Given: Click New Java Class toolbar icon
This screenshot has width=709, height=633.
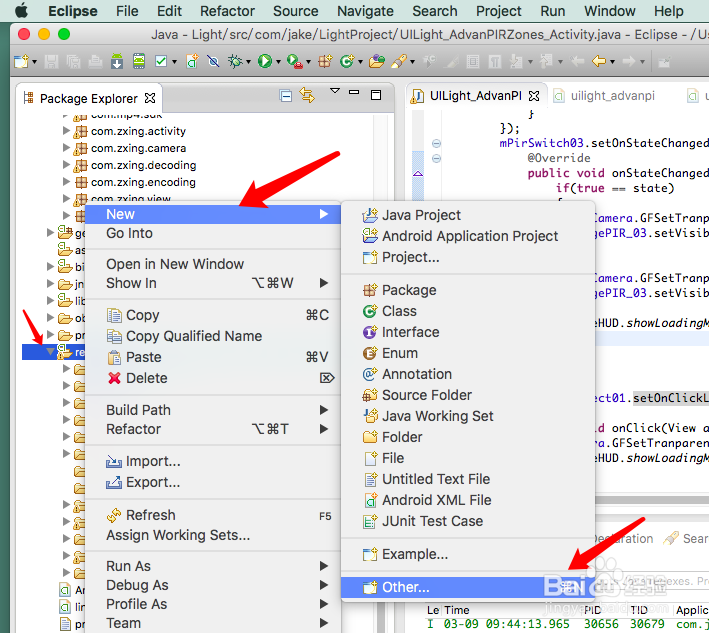Looking at the screenshot, I should click(347, 61).
